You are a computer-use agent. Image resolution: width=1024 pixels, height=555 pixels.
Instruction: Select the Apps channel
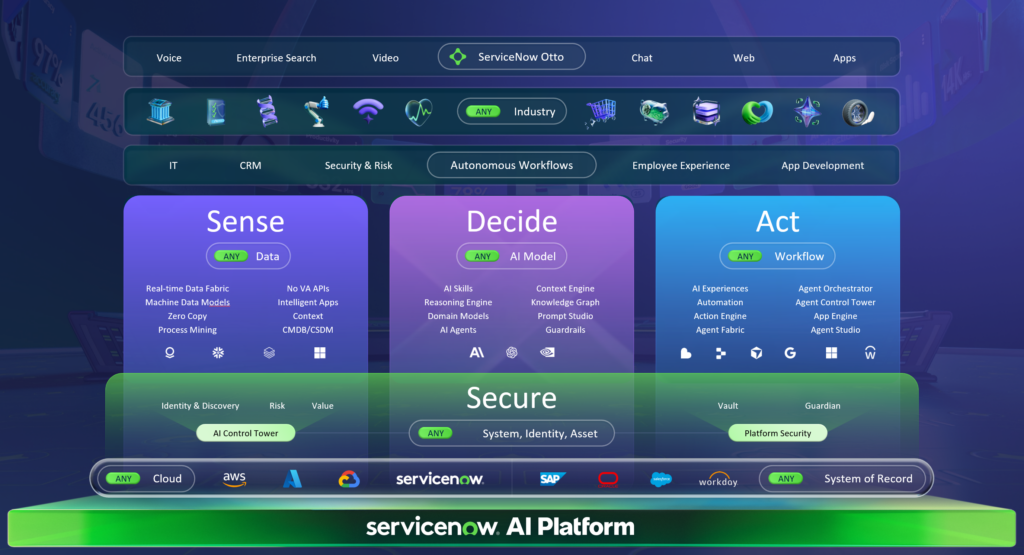click(x=844, y=57)
